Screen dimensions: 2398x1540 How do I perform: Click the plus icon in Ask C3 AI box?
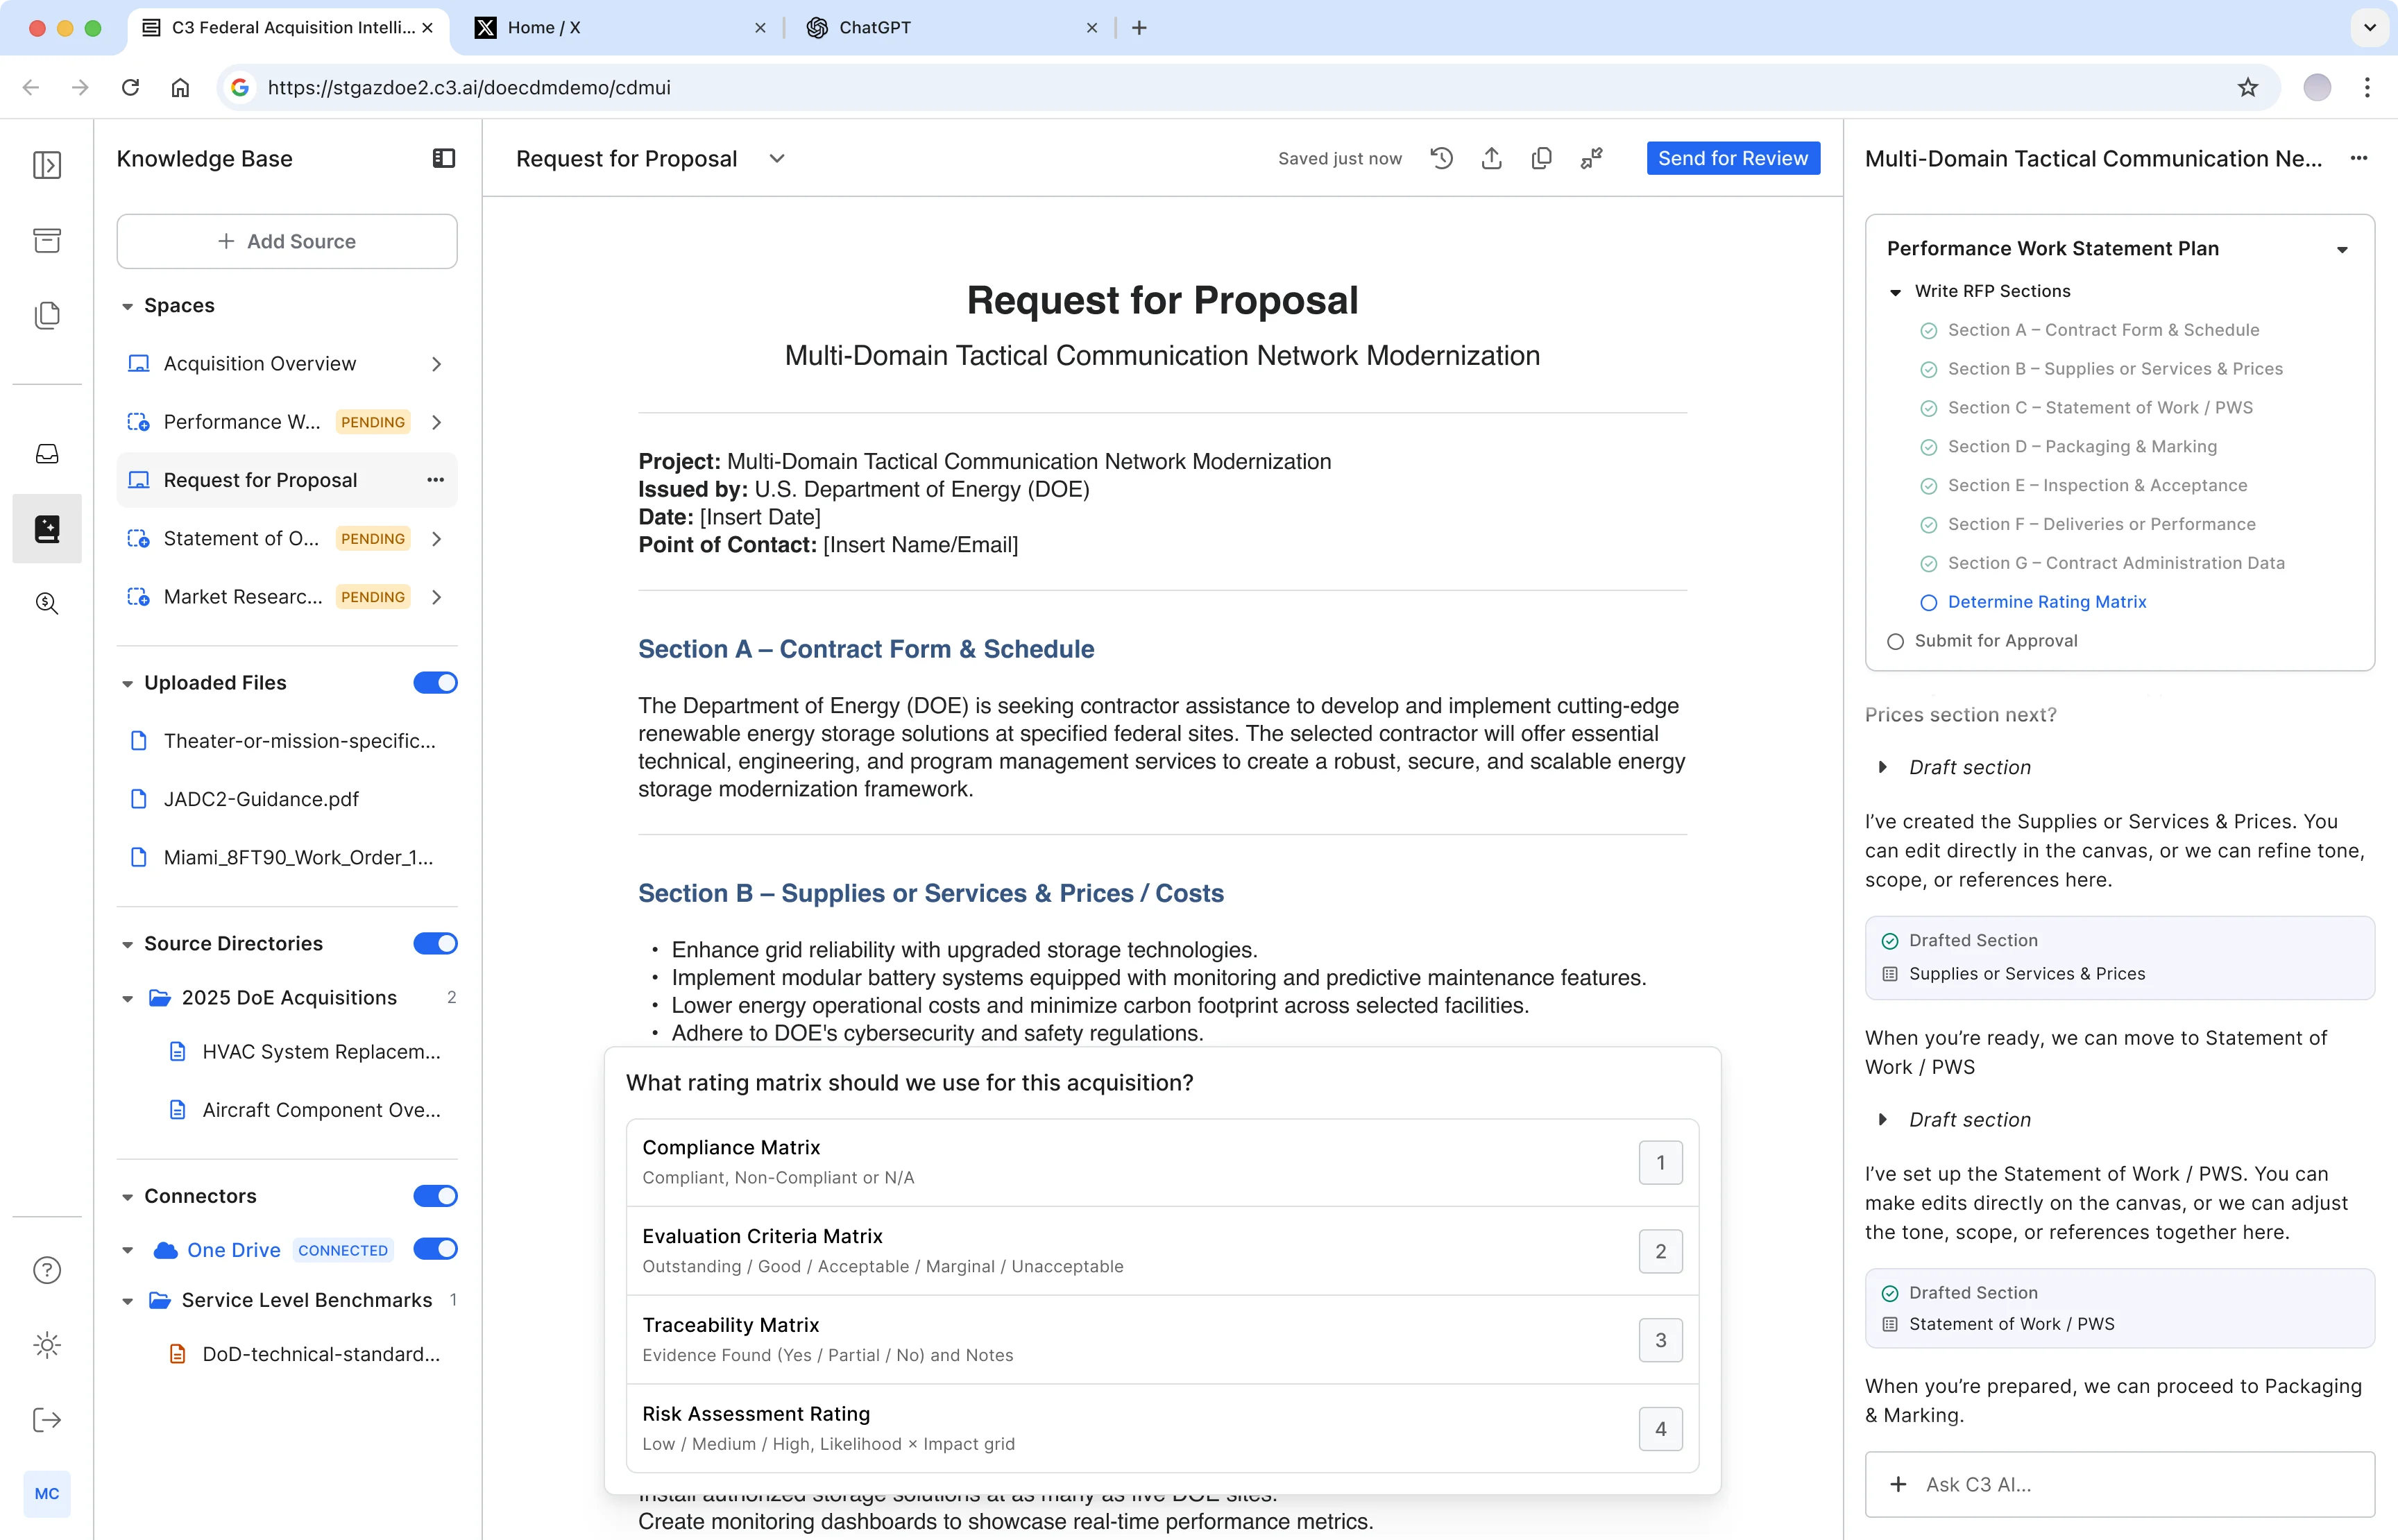pos(1898,1485)
